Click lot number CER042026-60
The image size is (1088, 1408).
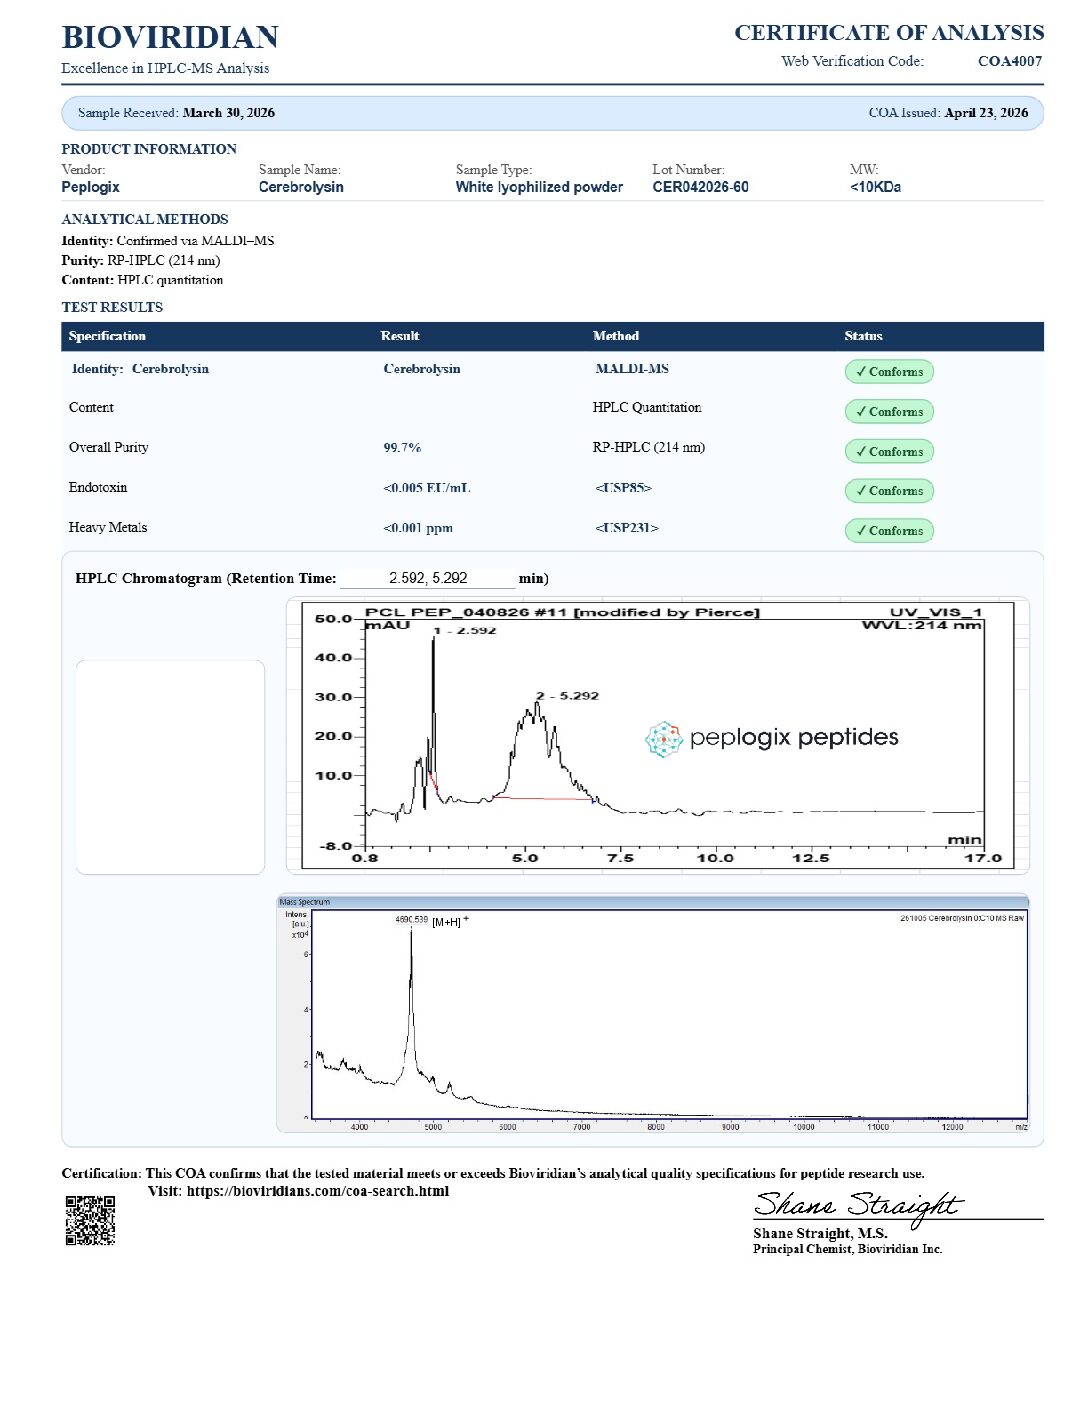coord(700,187)
